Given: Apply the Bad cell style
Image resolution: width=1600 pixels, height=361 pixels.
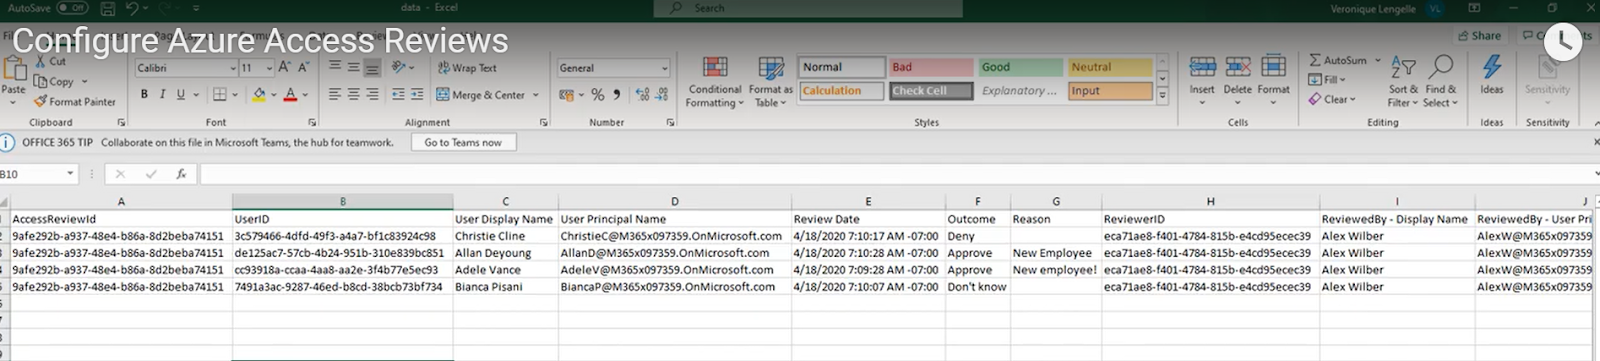Looking at the screenshot, I should (x=930, y=67).
